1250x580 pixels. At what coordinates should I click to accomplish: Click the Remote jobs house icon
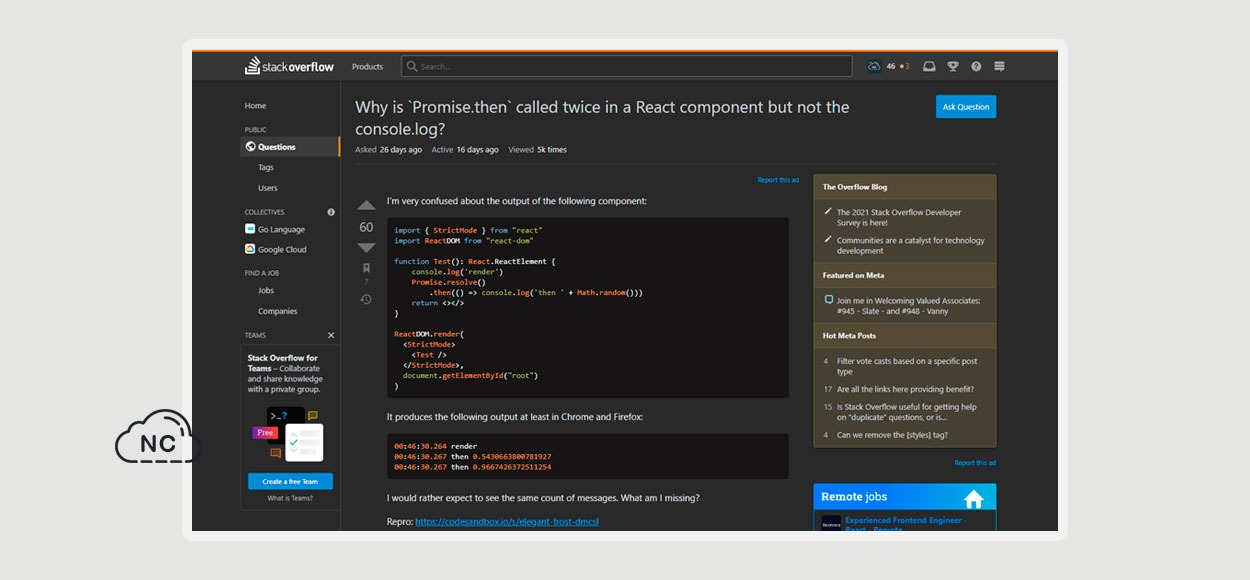[x=973, y=498]
